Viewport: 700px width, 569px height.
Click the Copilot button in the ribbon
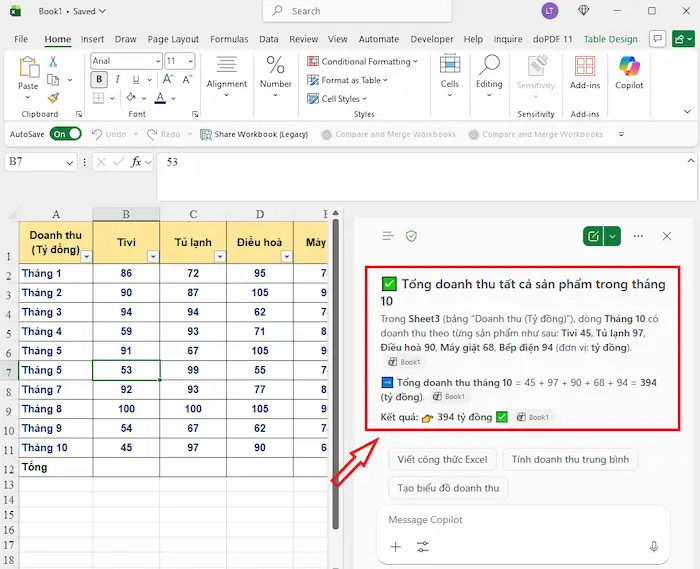pos(629,73)
